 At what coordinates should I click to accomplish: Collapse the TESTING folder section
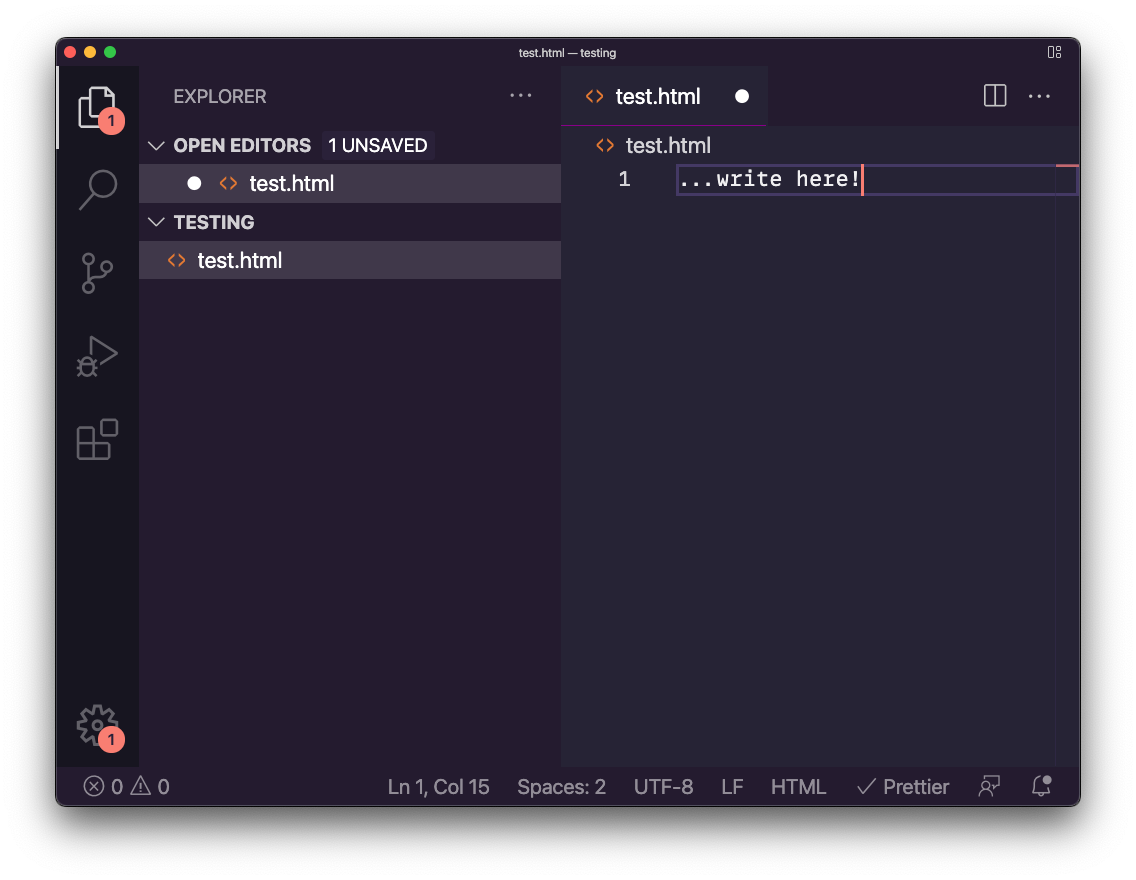coord(156,222)
